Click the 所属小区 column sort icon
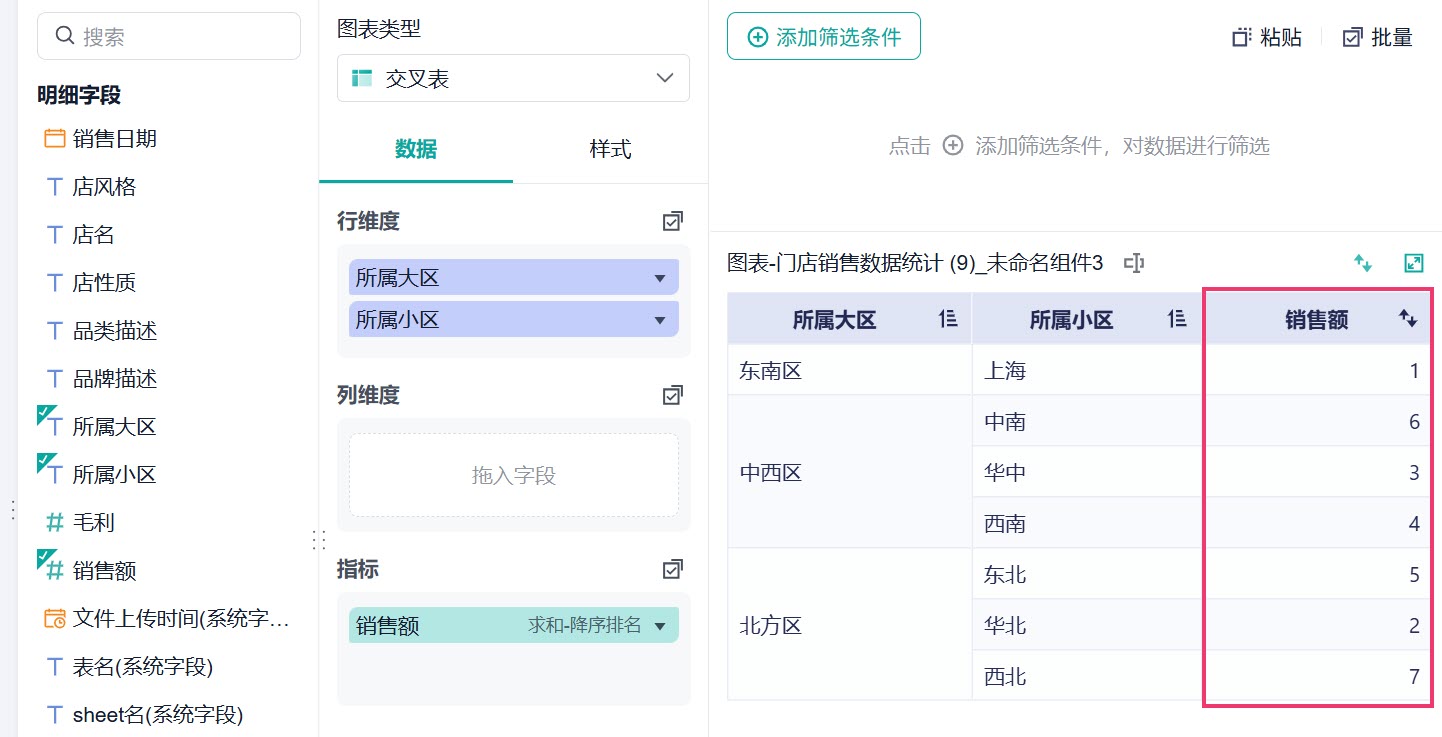 1178,319
